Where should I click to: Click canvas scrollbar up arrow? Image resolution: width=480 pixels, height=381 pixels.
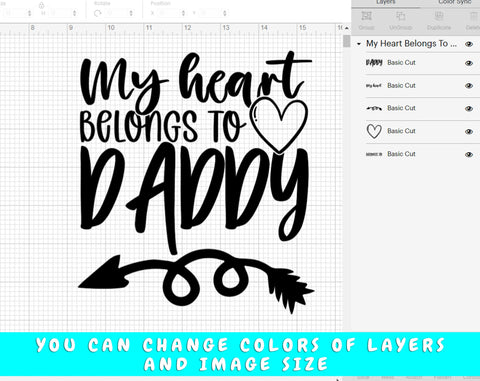(x=347, y=28)
